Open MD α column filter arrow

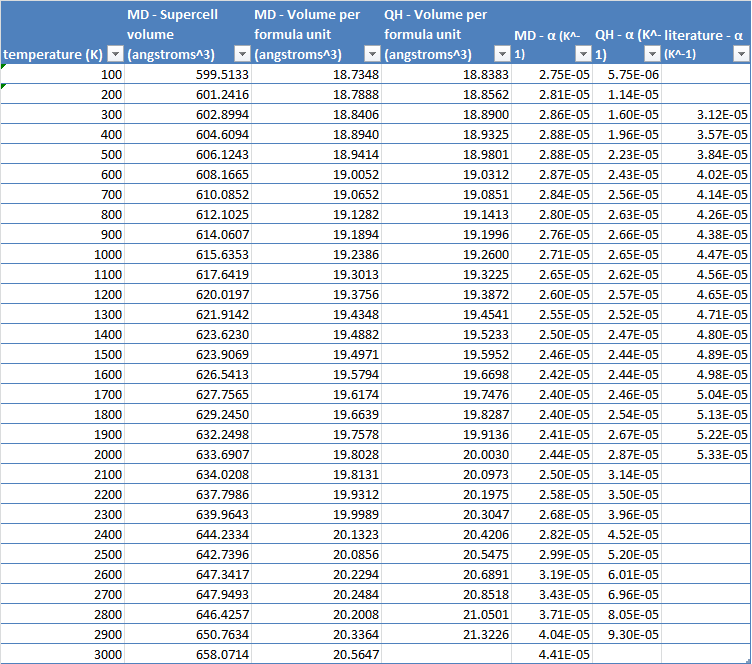tap(583, 54)
